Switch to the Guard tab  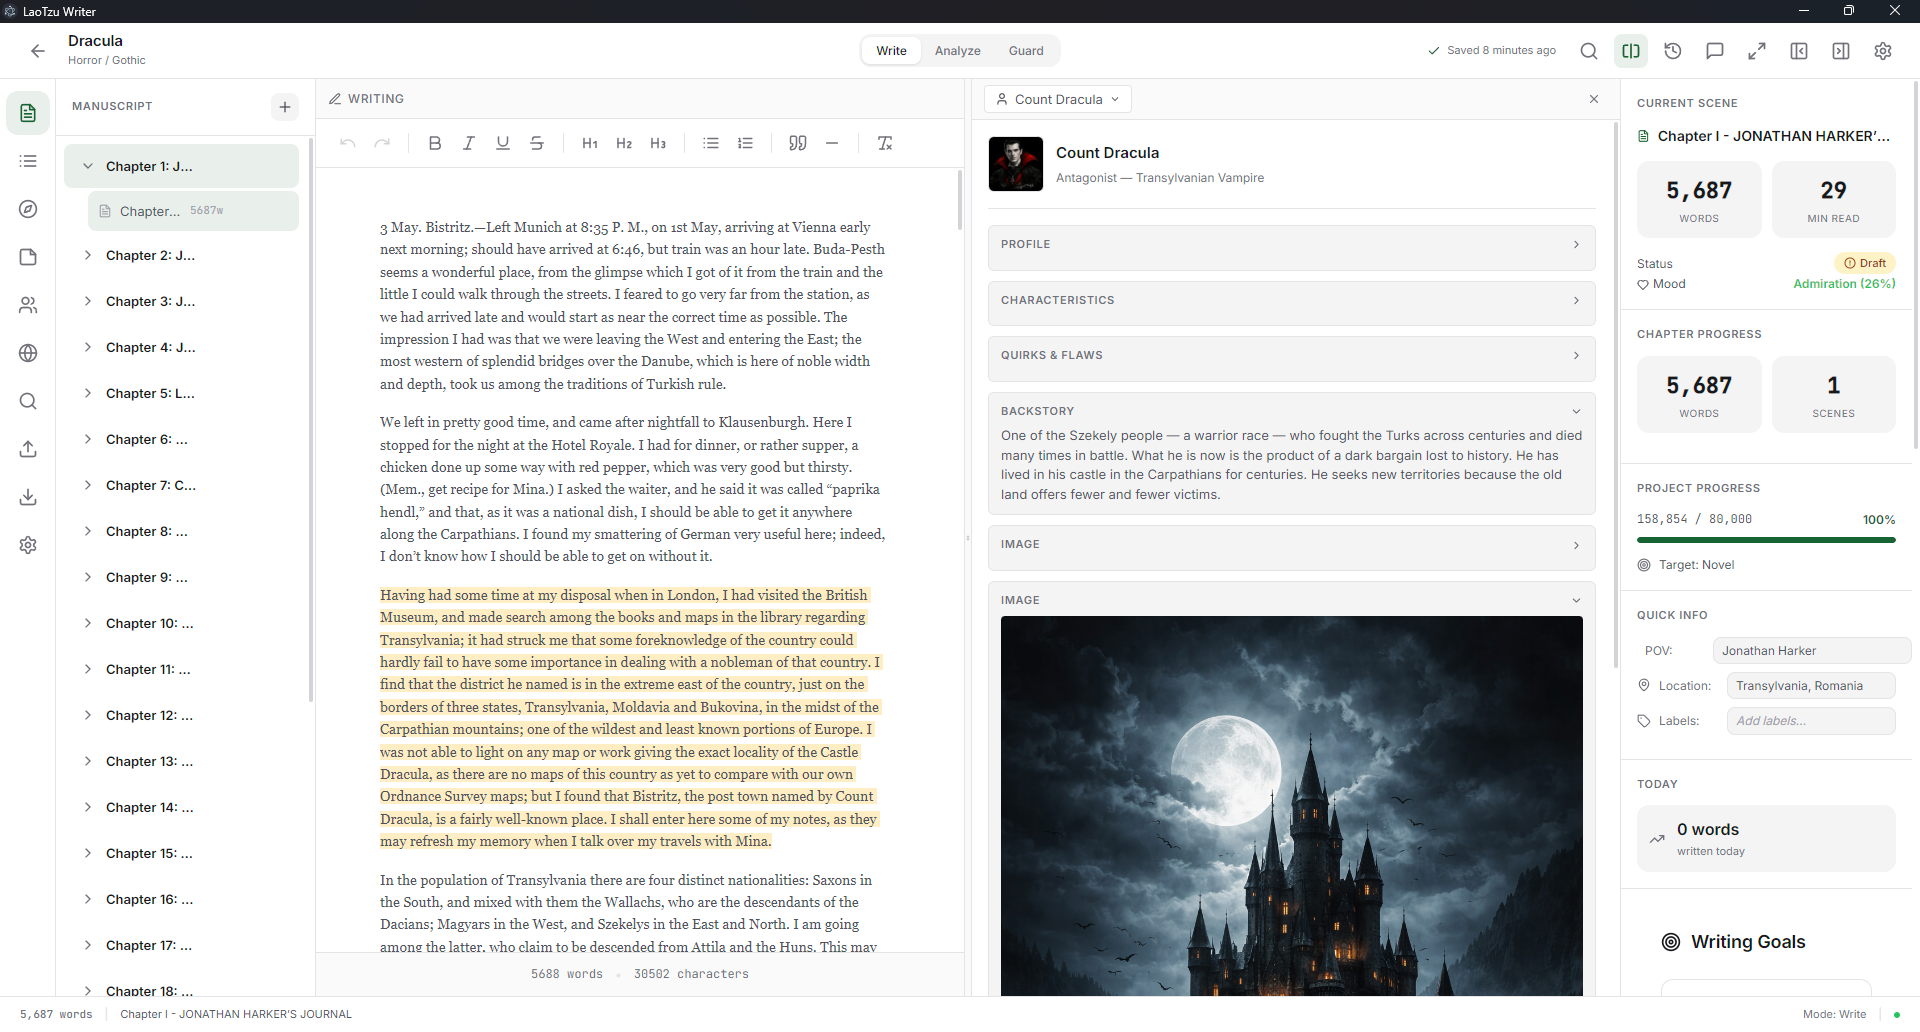coord(1025,51)
